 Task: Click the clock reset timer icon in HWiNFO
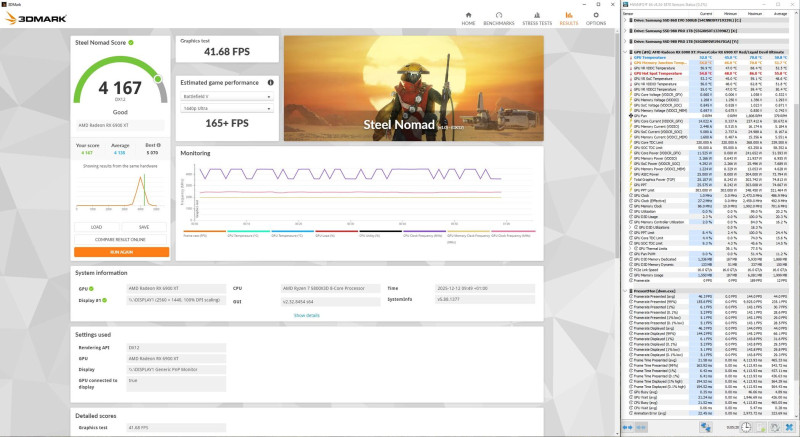click(746, 427)
